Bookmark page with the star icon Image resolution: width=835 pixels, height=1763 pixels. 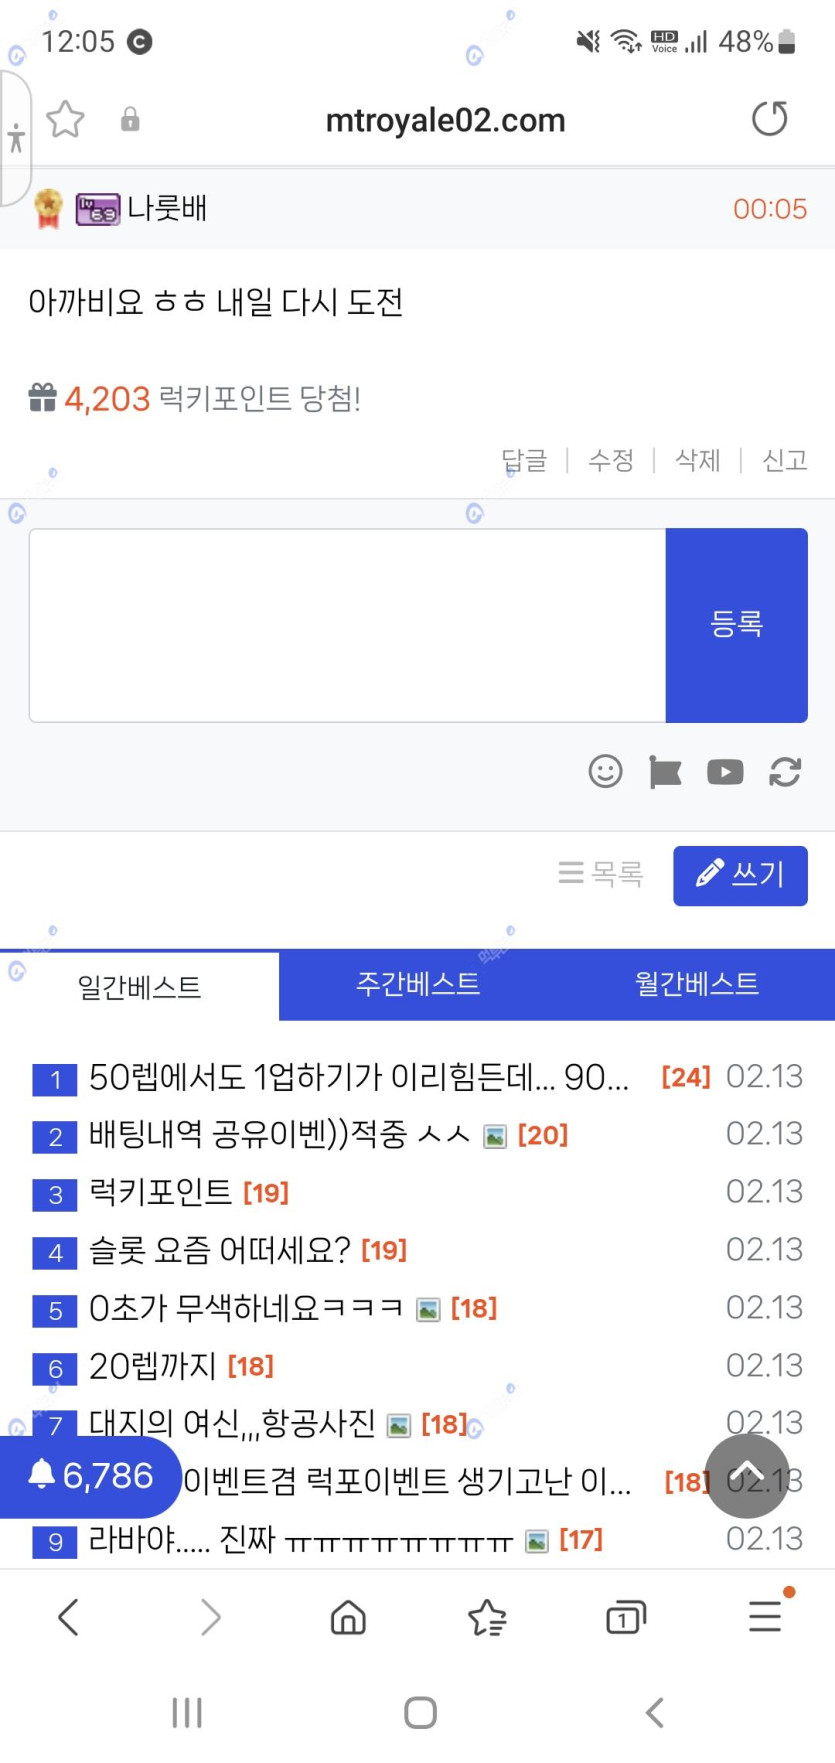pos(66,120)
